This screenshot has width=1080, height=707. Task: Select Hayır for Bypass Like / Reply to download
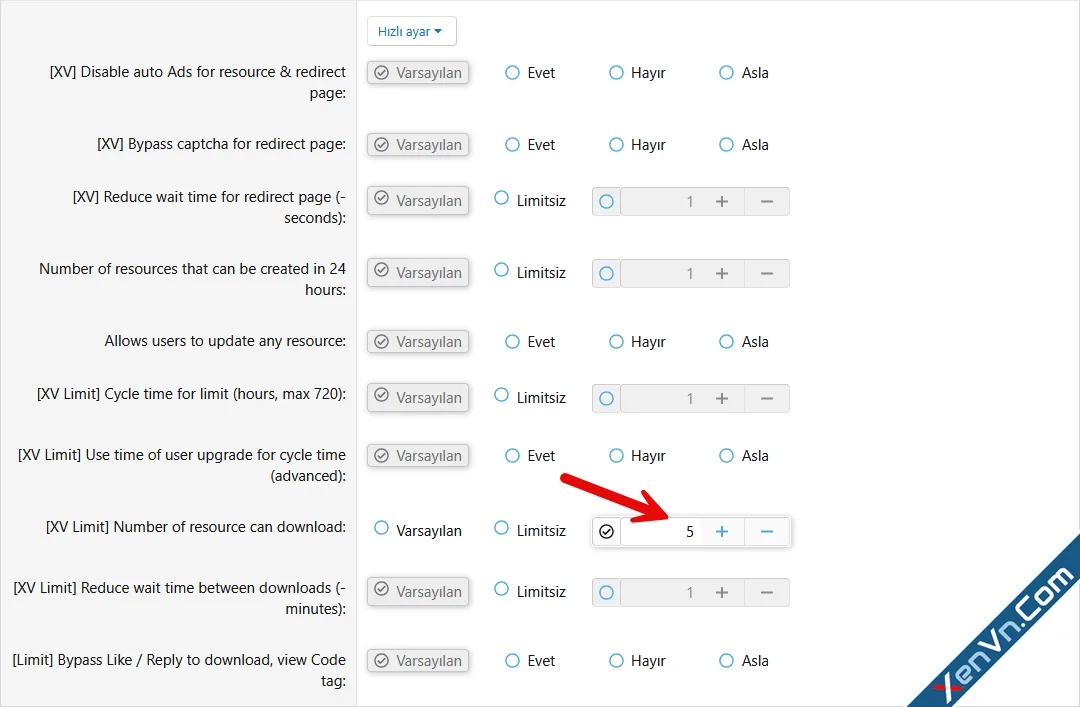point(617,661)
